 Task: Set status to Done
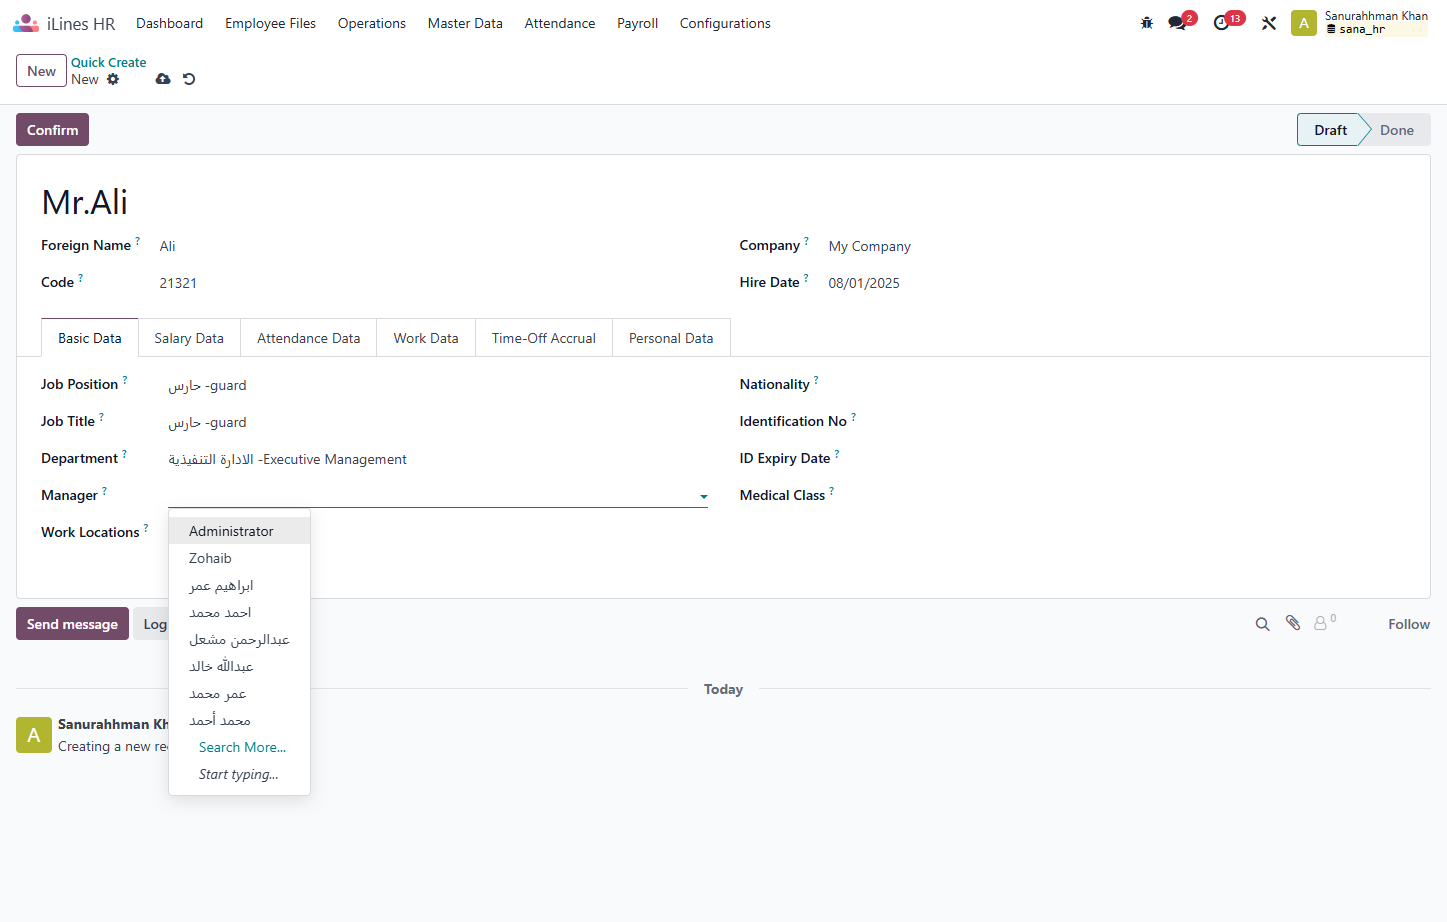1396,130
